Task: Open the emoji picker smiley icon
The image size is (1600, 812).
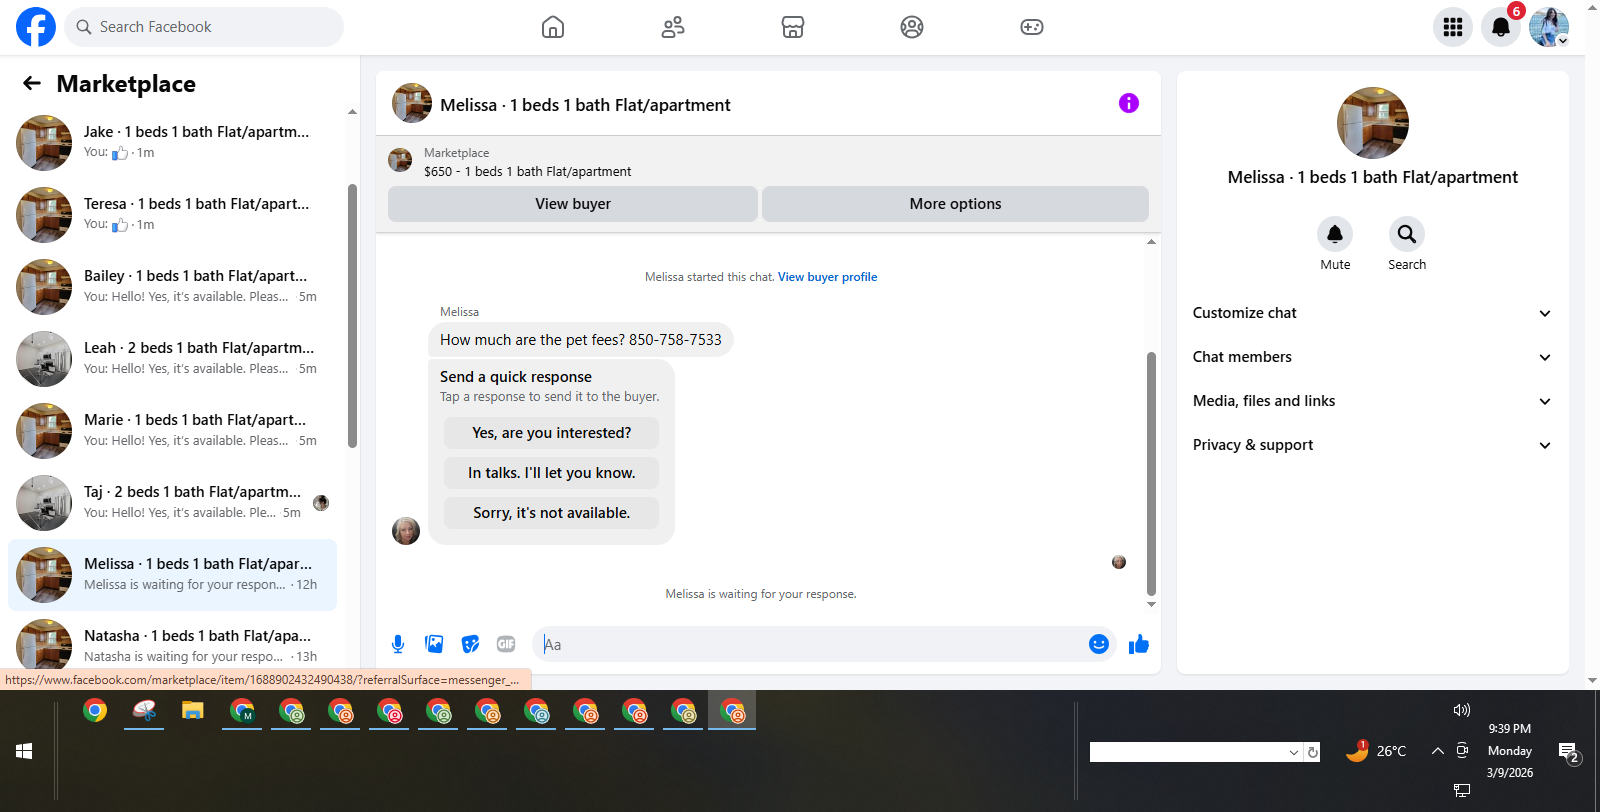Action: [x=1099, y=644]
